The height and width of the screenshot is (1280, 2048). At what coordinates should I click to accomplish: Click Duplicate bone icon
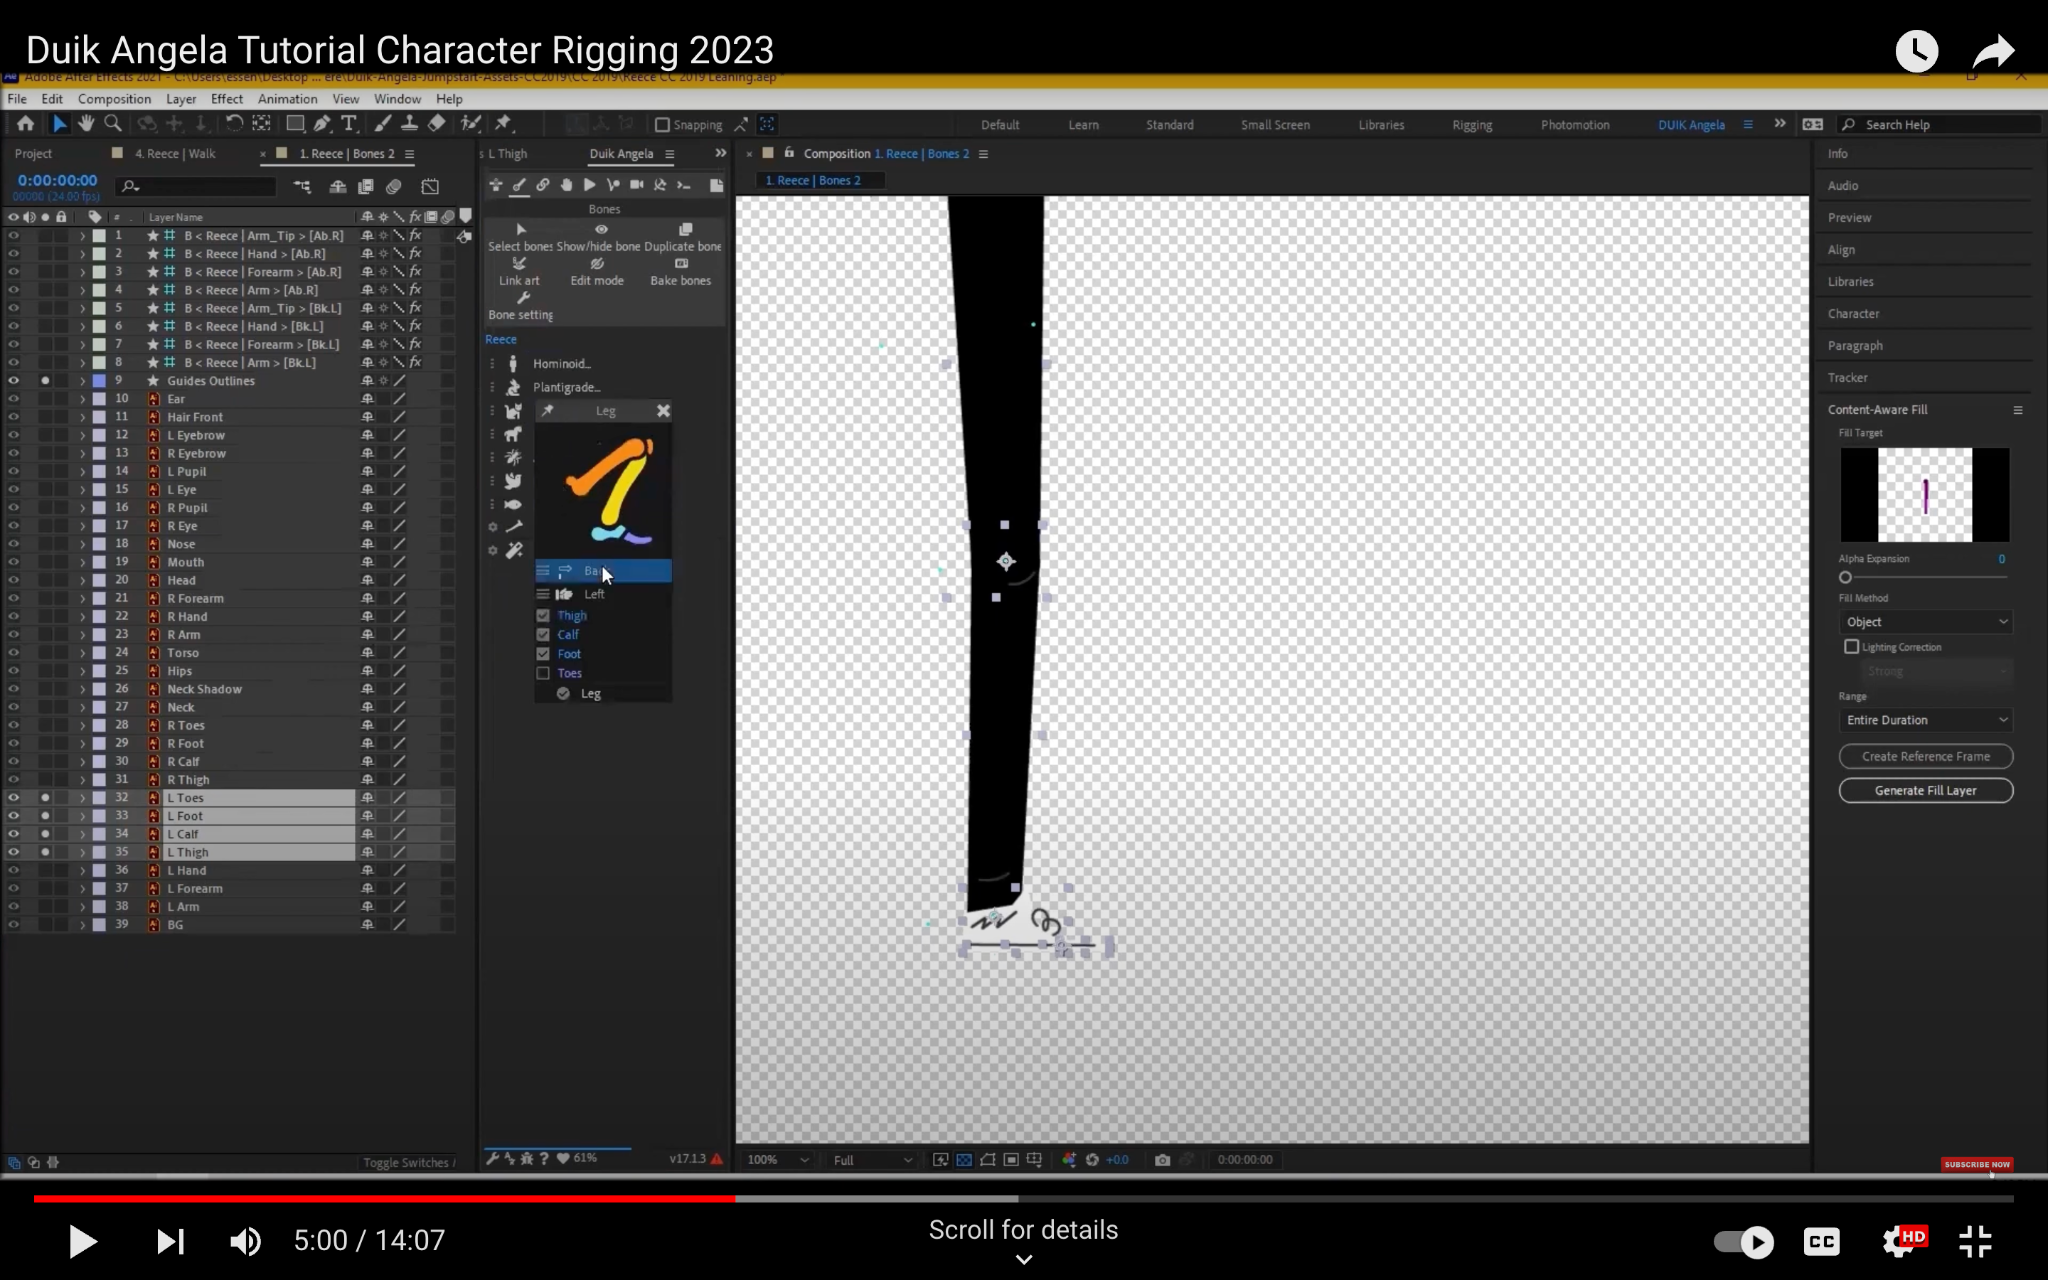[x=685, y=230]
